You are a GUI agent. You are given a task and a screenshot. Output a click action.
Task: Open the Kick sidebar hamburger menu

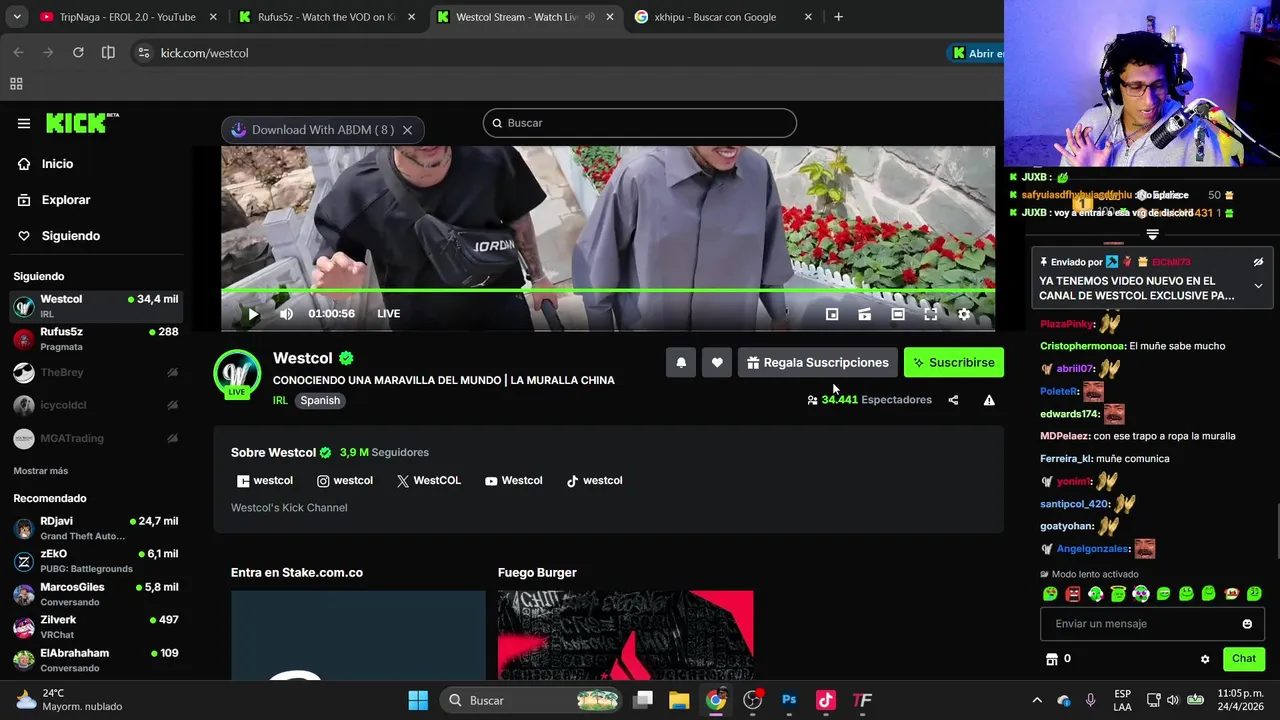24,124
